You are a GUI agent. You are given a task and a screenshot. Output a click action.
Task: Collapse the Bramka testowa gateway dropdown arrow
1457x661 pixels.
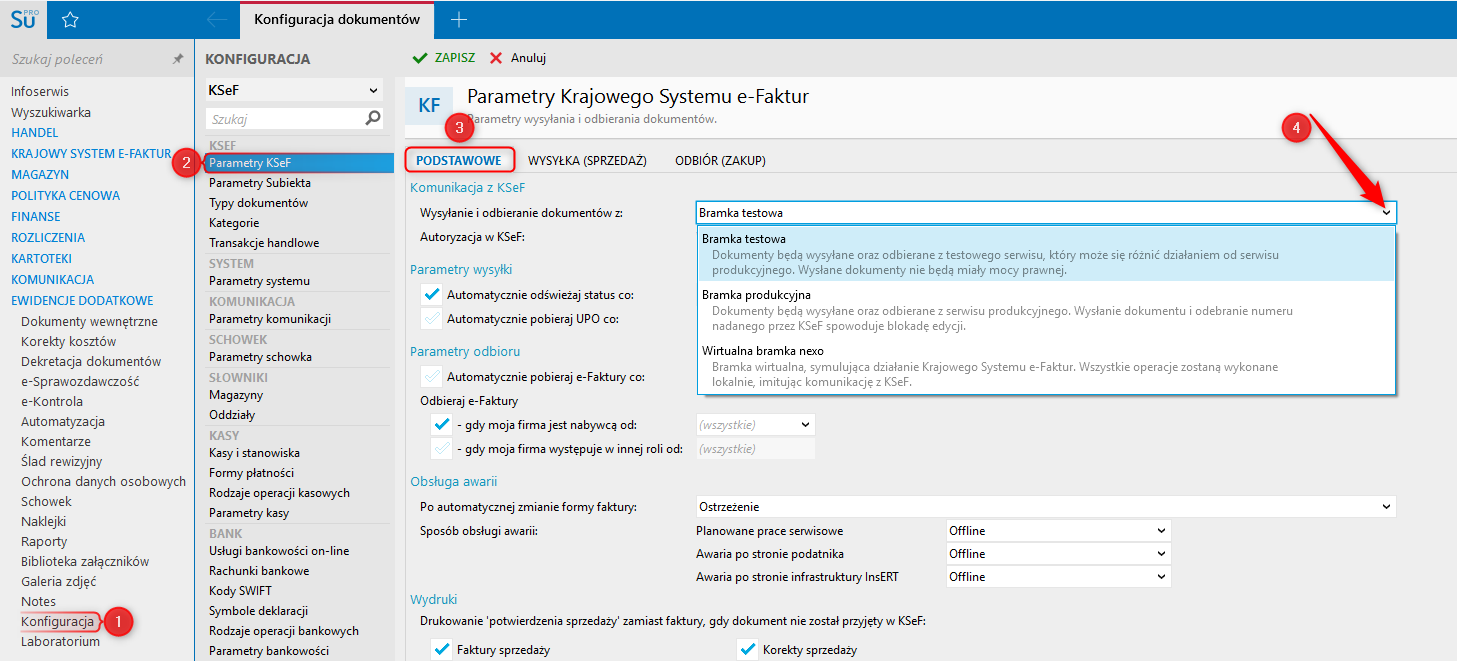(x=1386, y=212)
